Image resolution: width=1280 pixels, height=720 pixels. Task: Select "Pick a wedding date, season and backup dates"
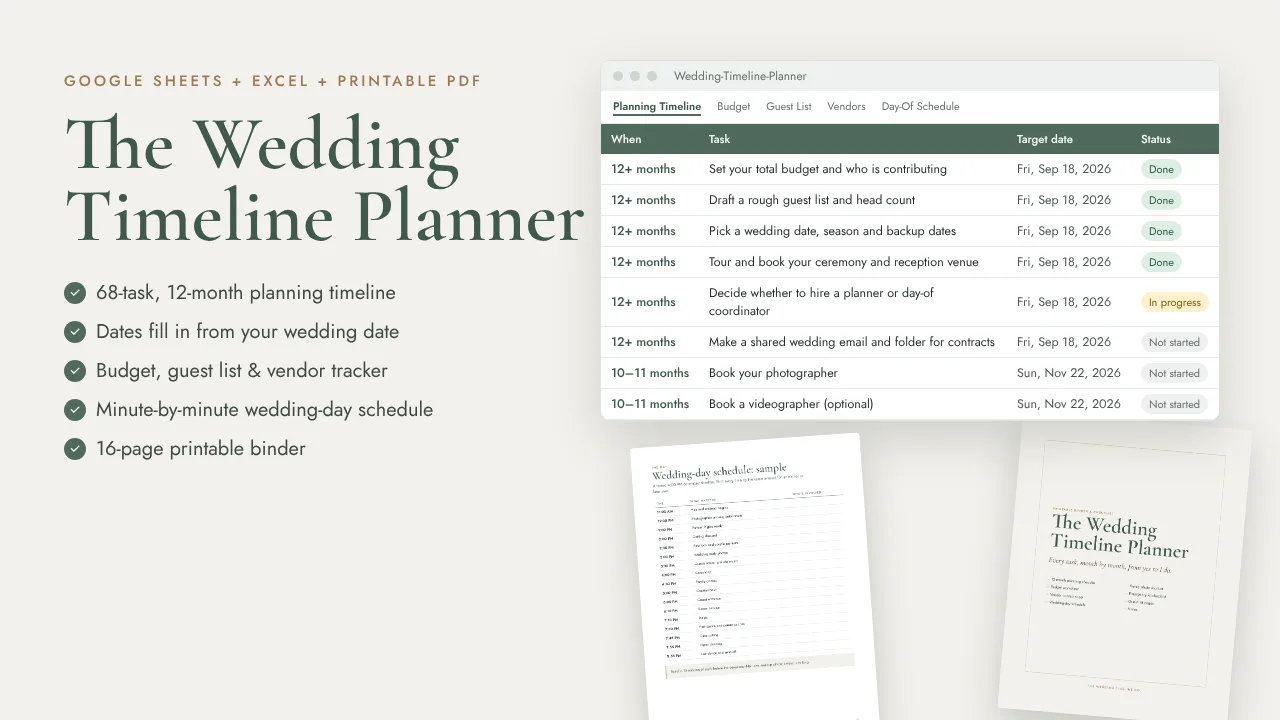click(x=832, y=231)
